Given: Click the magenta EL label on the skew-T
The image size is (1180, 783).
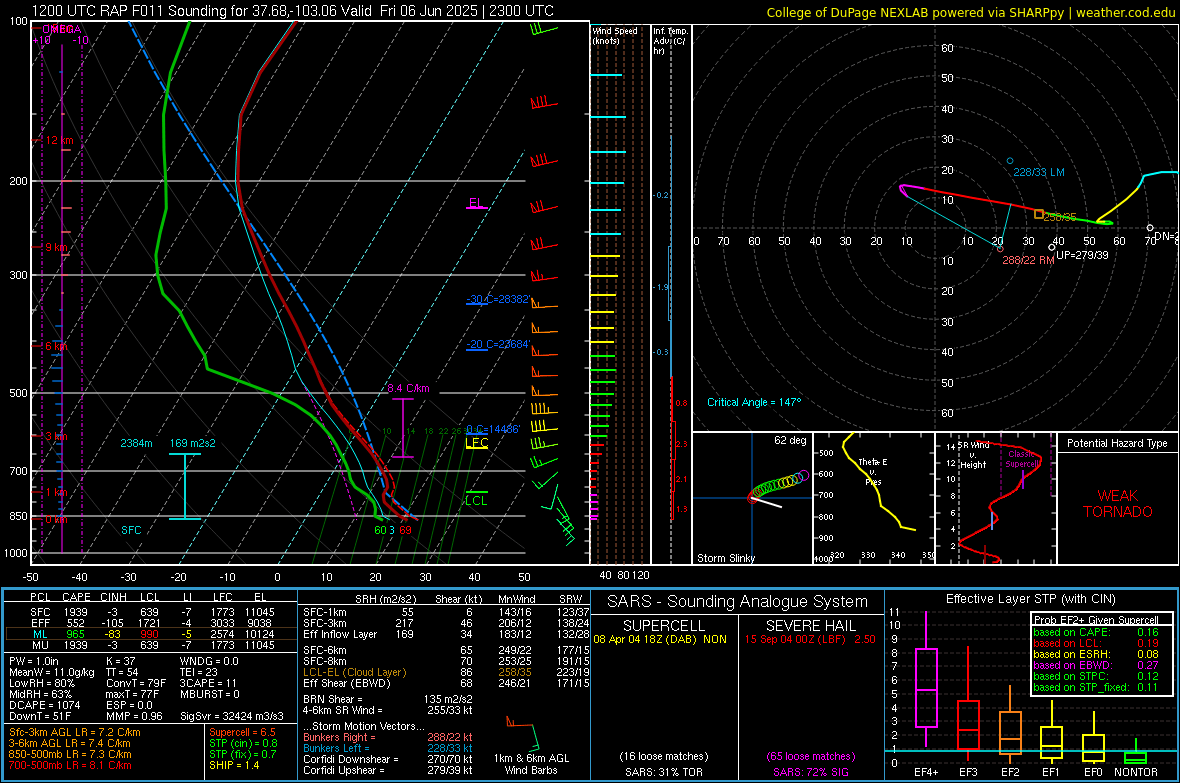Looking at the screenshot, I should [476, 203].
